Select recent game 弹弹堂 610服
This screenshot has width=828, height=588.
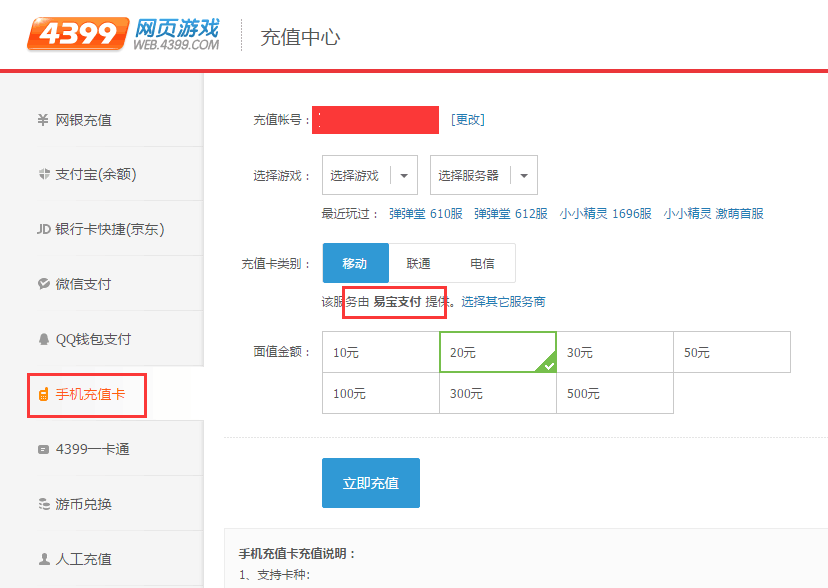[x=425, y=214]
